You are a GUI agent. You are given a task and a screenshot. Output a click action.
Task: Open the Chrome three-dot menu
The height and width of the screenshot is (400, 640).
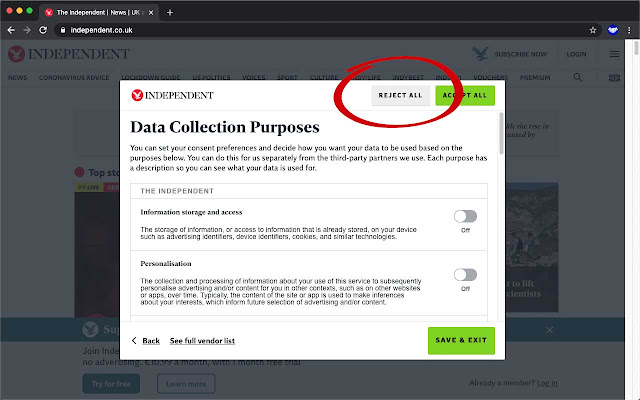629,30
